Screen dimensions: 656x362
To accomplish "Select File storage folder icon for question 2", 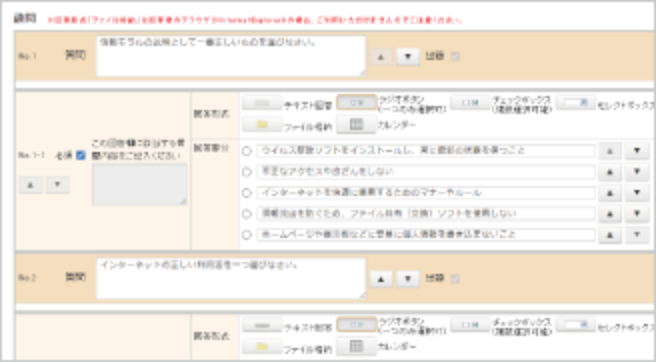I will [x=262, y=346].
